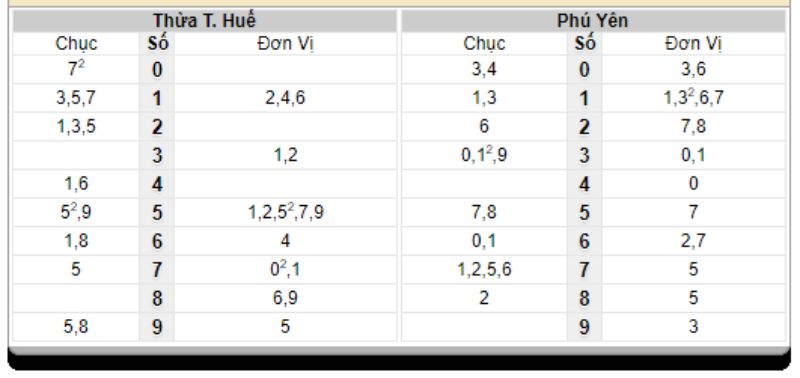
Task: Click the Số column header in Phú Yên table
Action: point(585,44)
